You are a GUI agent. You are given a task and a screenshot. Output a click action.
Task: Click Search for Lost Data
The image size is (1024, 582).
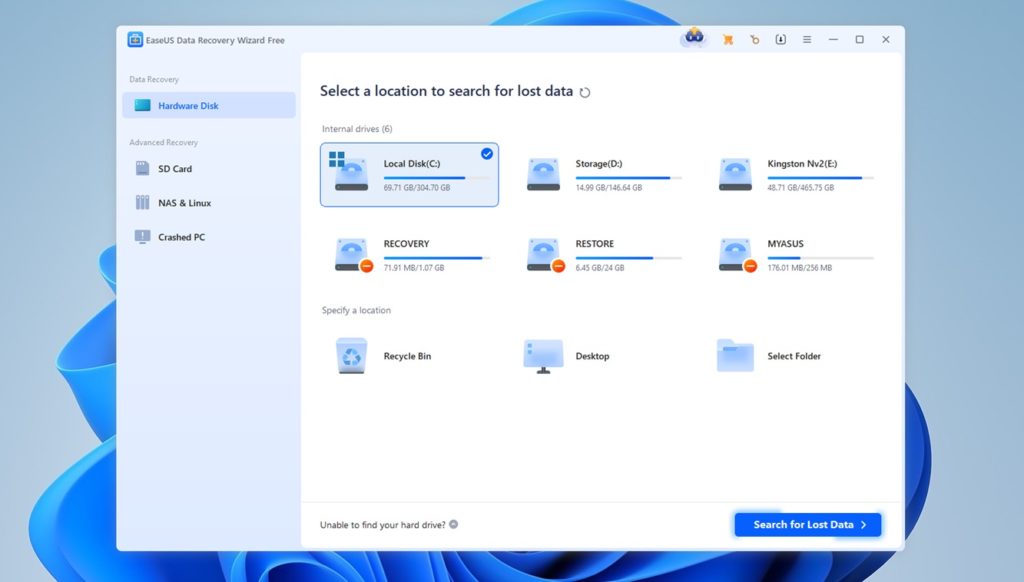coord(807,524)
